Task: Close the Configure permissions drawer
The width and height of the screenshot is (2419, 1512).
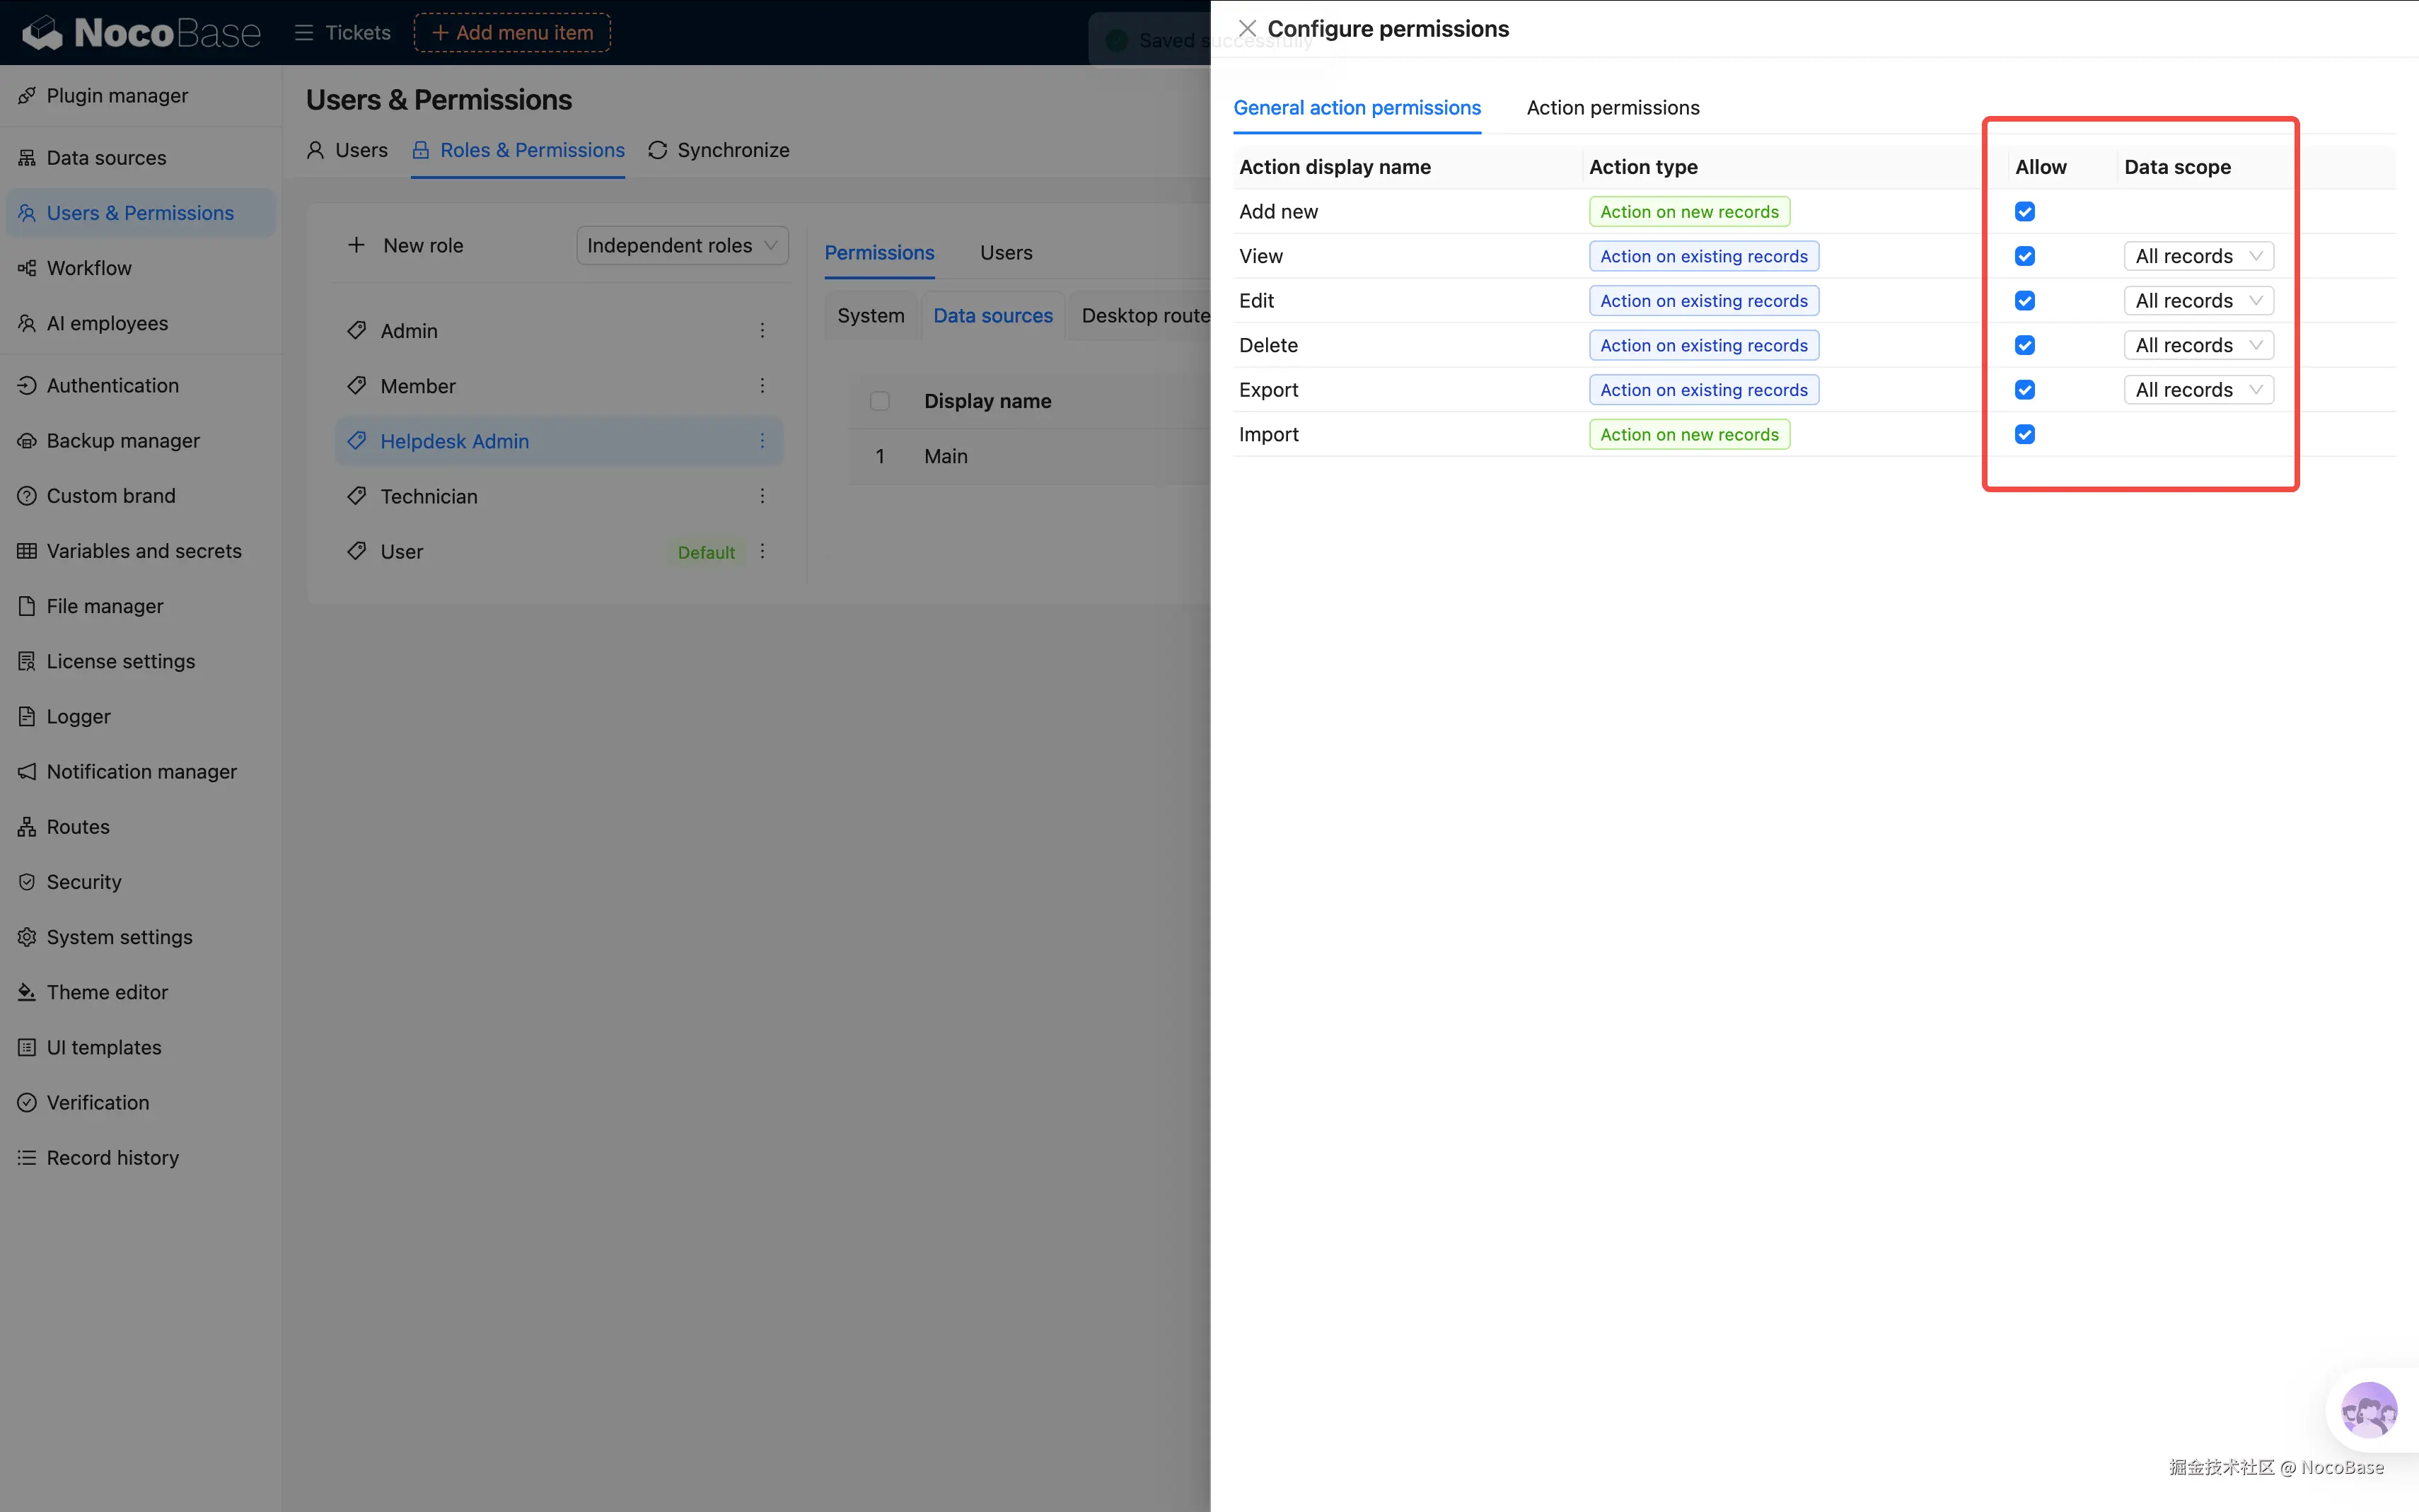Action: 1247,29
